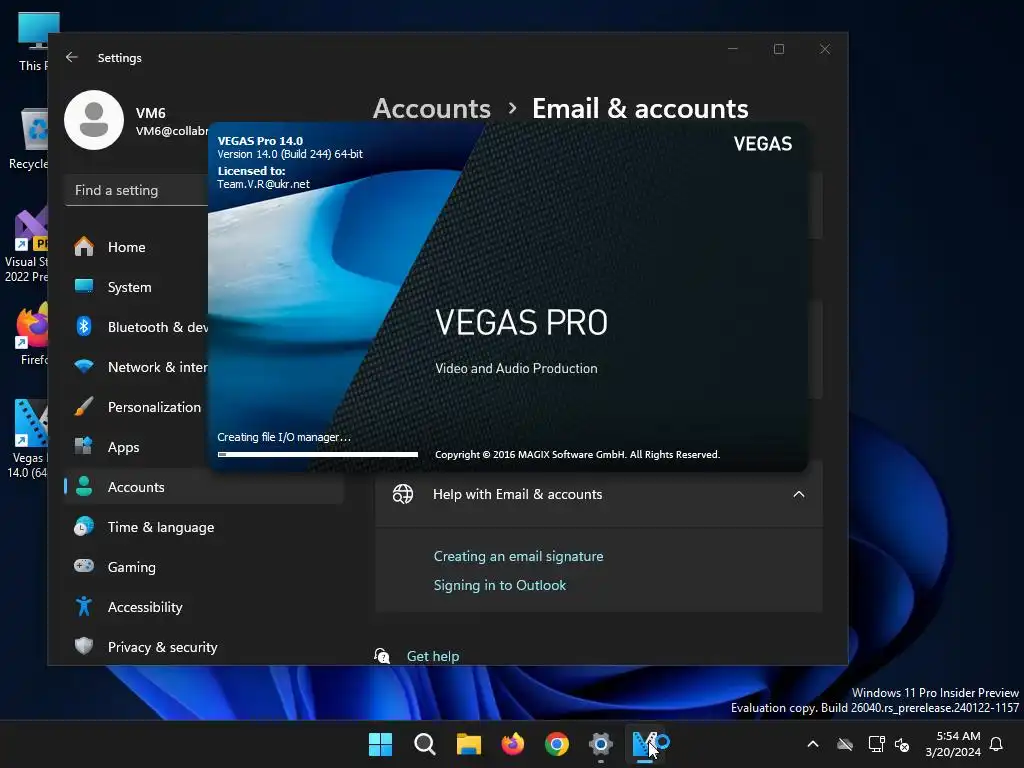Click the Apps icon in sidebar
This screenshot has width=1024, height=768.
[x=84, y=446]
